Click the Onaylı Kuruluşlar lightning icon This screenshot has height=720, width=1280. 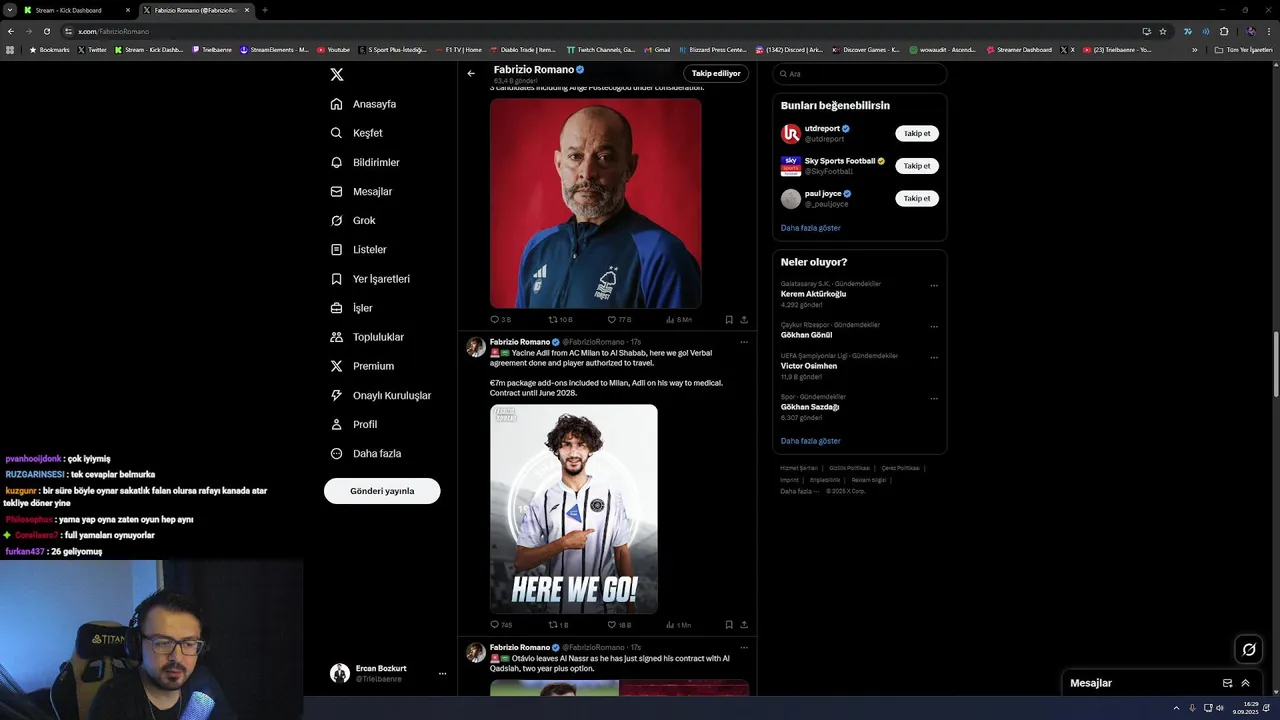point(337,395)
